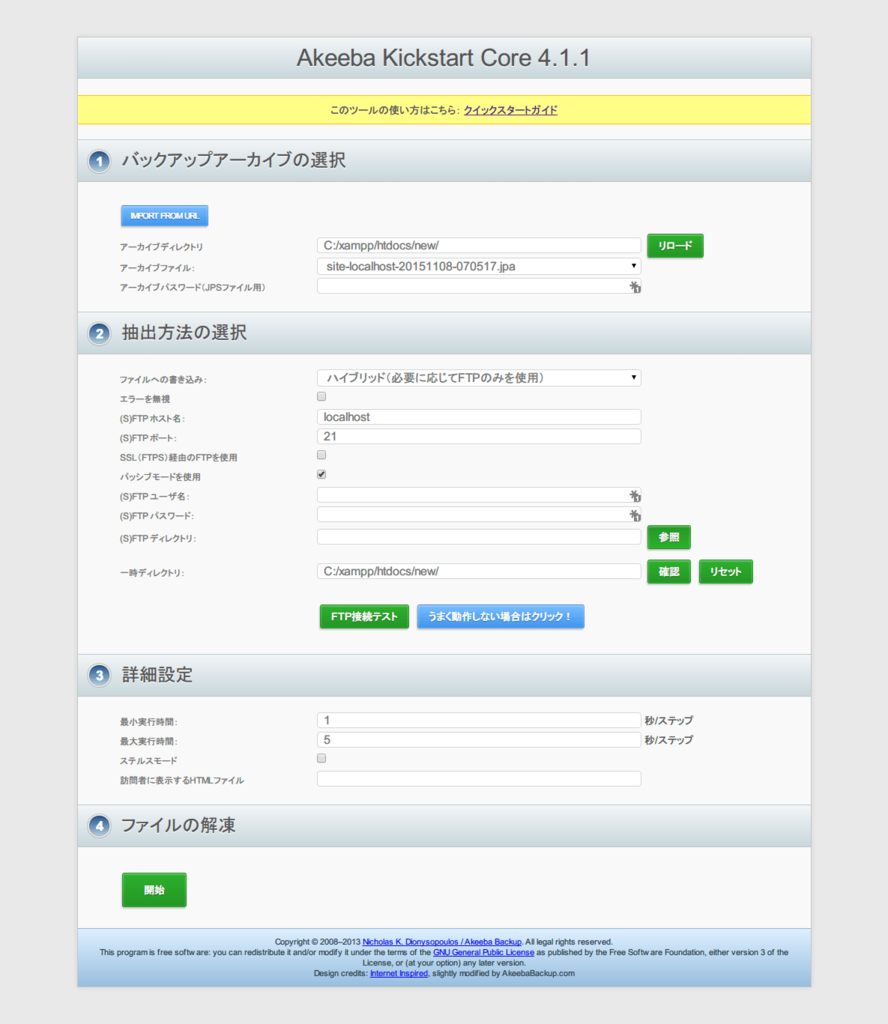The image size is (888, 1024).
Task: Click the うまく動作しない場合はクリック button
Action: tap(500, 617)
